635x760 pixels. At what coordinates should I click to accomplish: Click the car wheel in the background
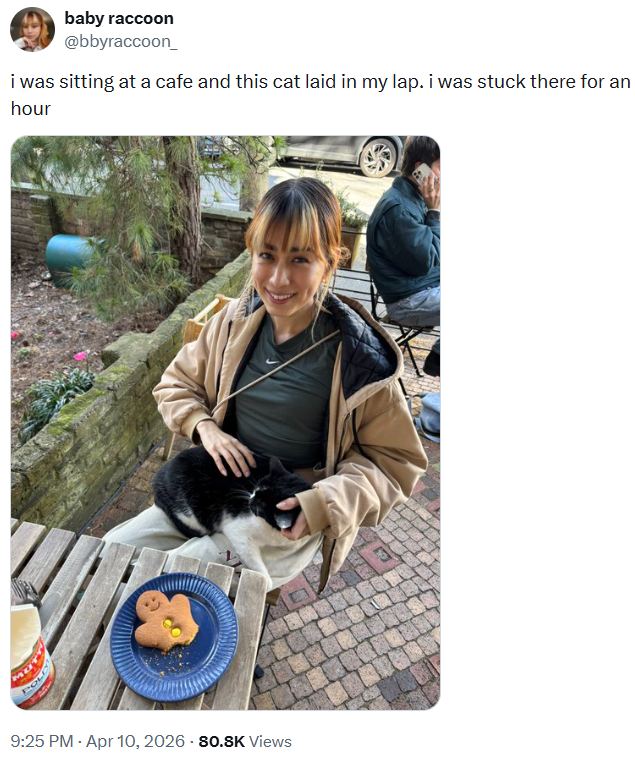378,156
